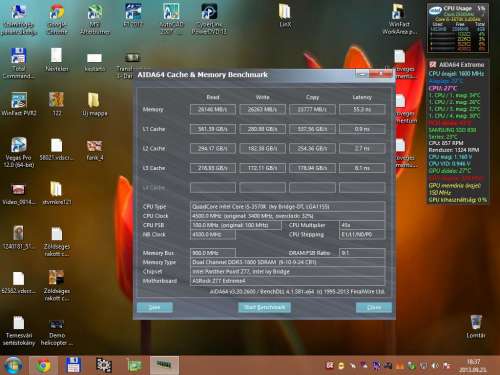
Task: Open CyberLink PowerDVD 12 desktop shortcut
Action: coord(209,19)
